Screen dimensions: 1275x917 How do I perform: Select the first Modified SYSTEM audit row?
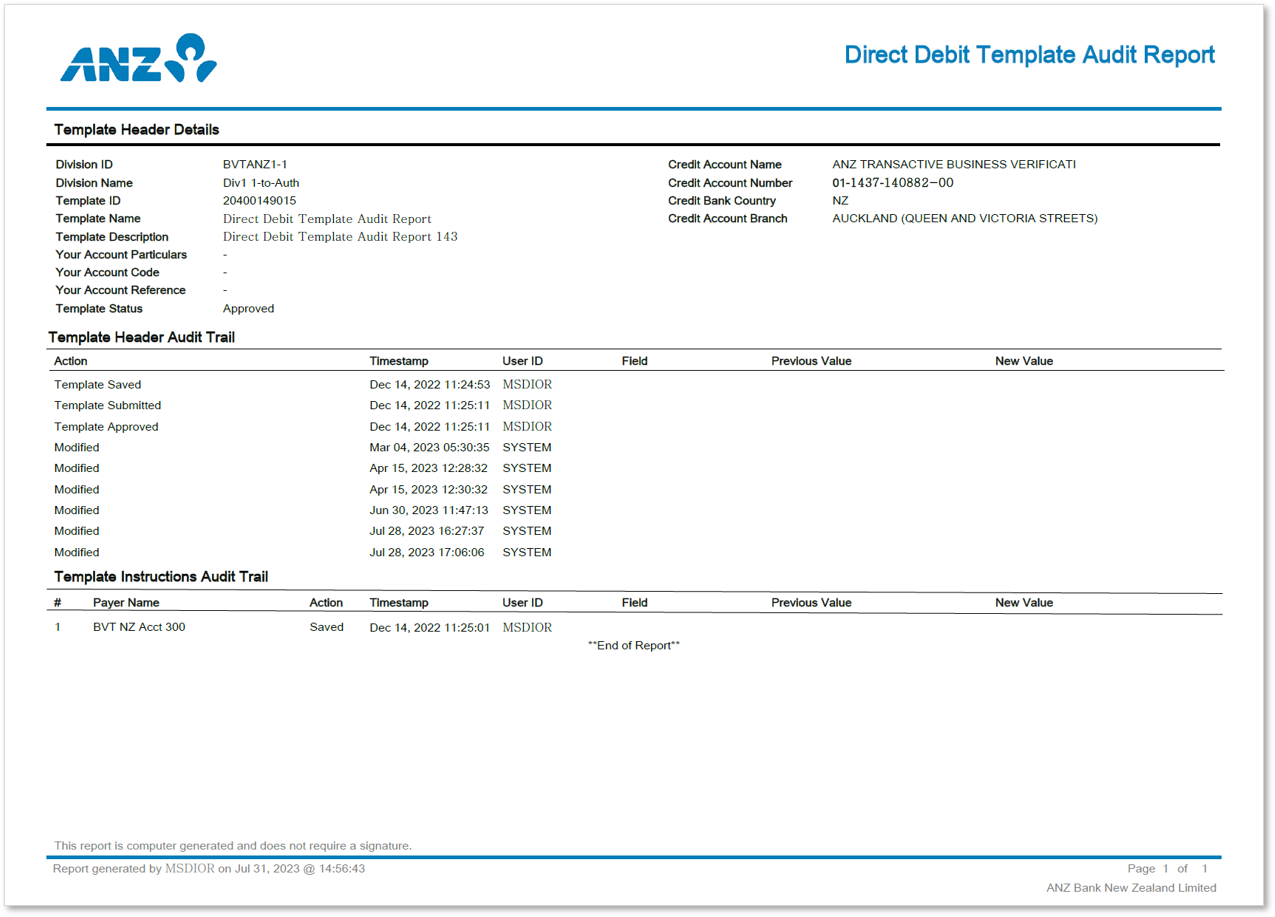click(76, 447)
